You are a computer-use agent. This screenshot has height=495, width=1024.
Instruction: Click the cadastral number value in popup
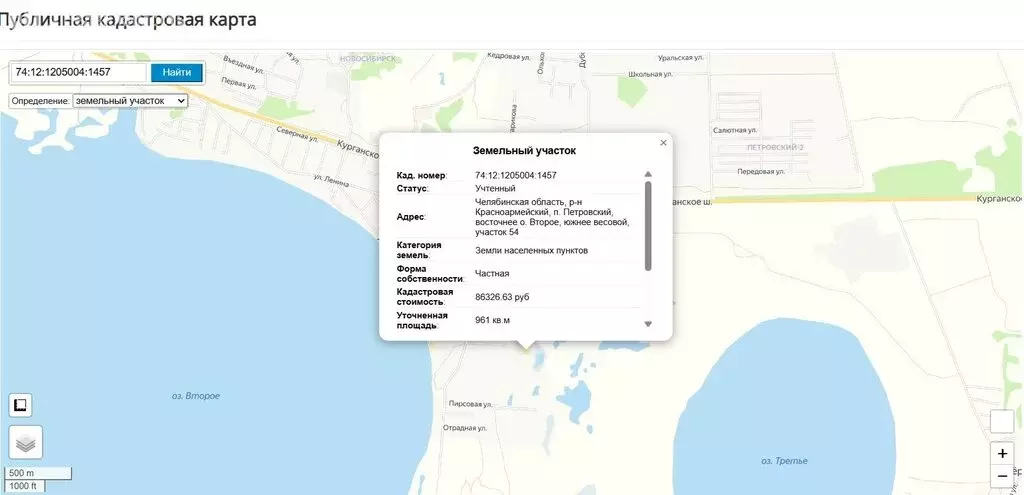(516, 175)
